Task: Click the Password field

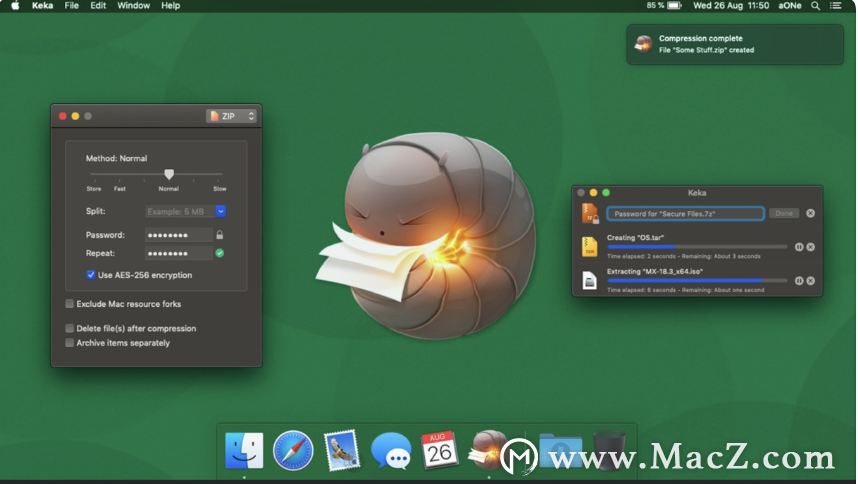Action: point(178,235)
